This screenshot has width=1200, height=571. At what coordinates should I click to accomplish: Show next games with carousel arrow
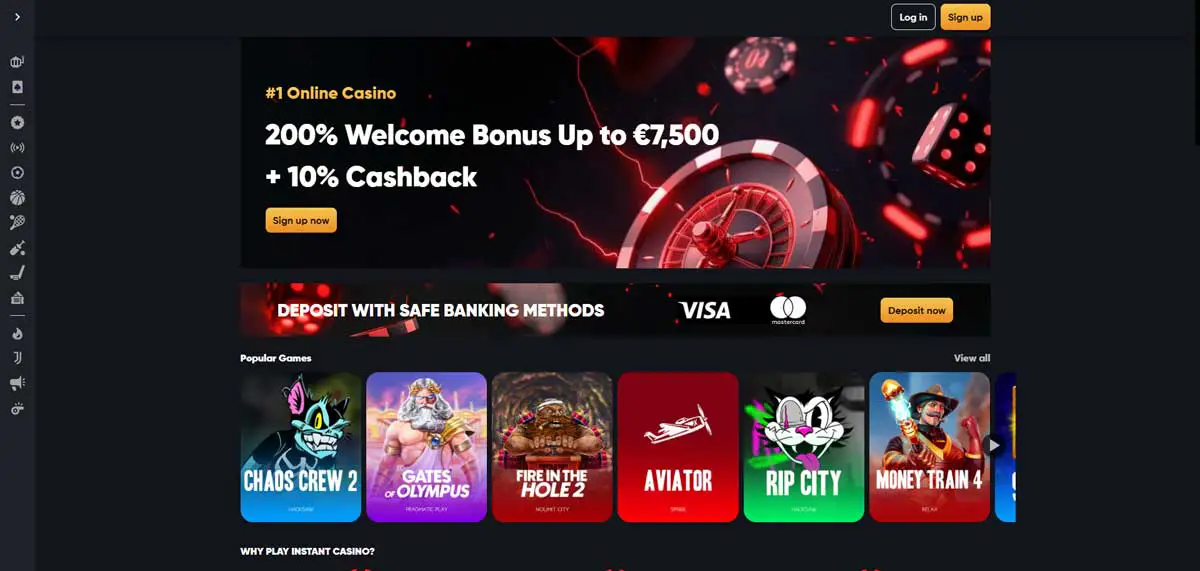tap(993, 445)
